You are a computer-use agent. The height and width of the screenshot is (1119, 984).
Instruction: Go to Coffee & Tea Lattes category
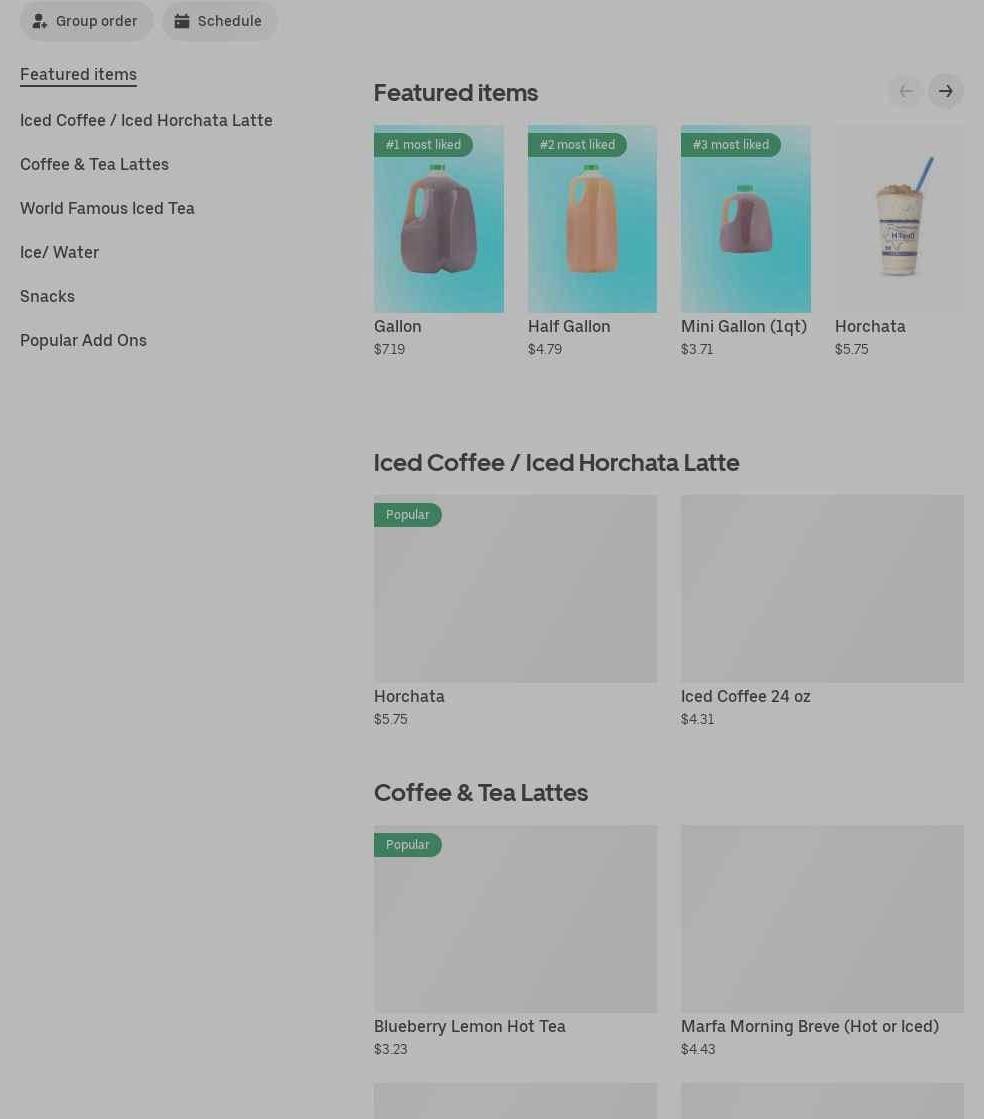pos(94,164)
